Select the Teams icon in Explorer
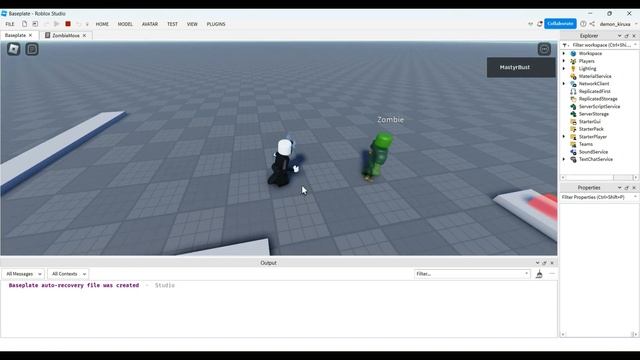The image size is (640, 360). pos(573,144)
